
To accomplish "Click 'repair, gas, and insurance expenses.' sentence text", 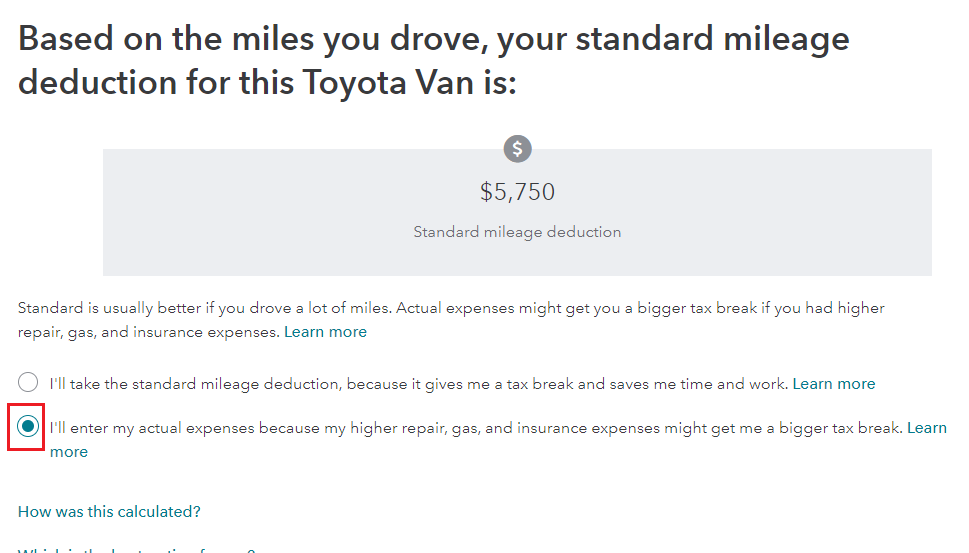I will 148,332.
